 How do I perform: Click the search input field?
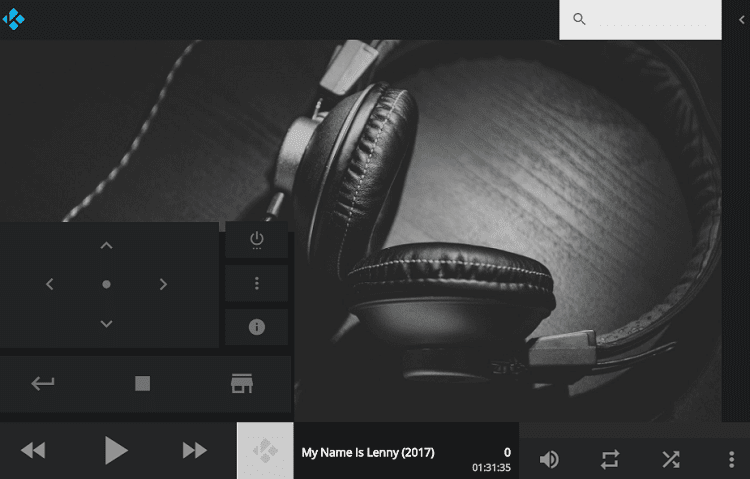(650, 19)
